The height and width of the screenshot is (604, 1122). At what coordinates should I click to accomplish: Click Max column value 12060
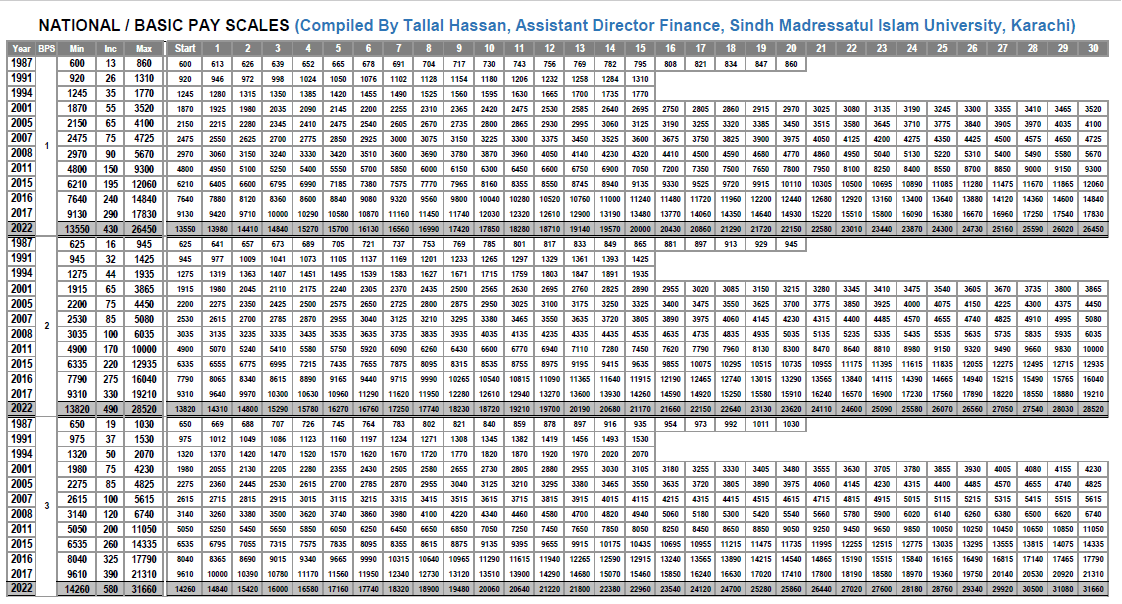pos(144,183)
